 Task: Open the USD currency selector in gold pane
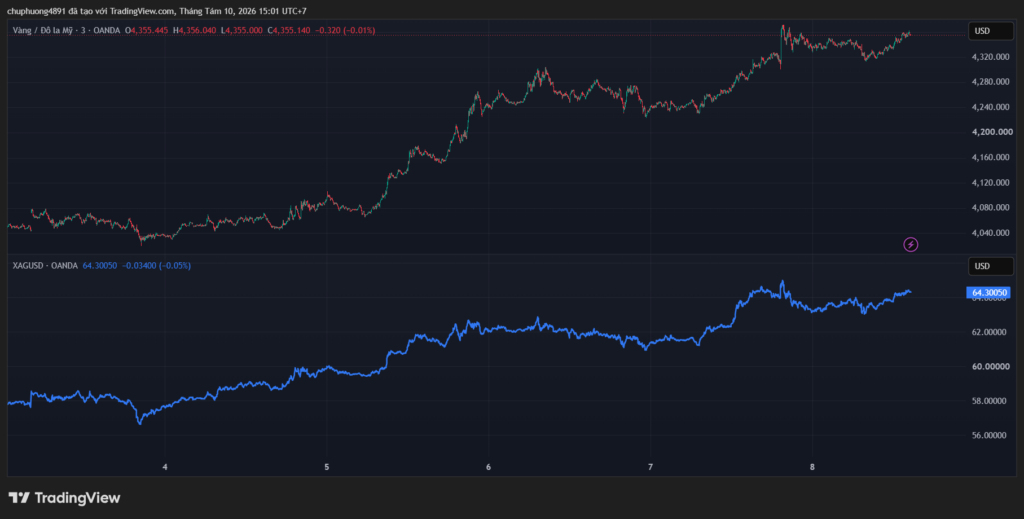[990, 31]
